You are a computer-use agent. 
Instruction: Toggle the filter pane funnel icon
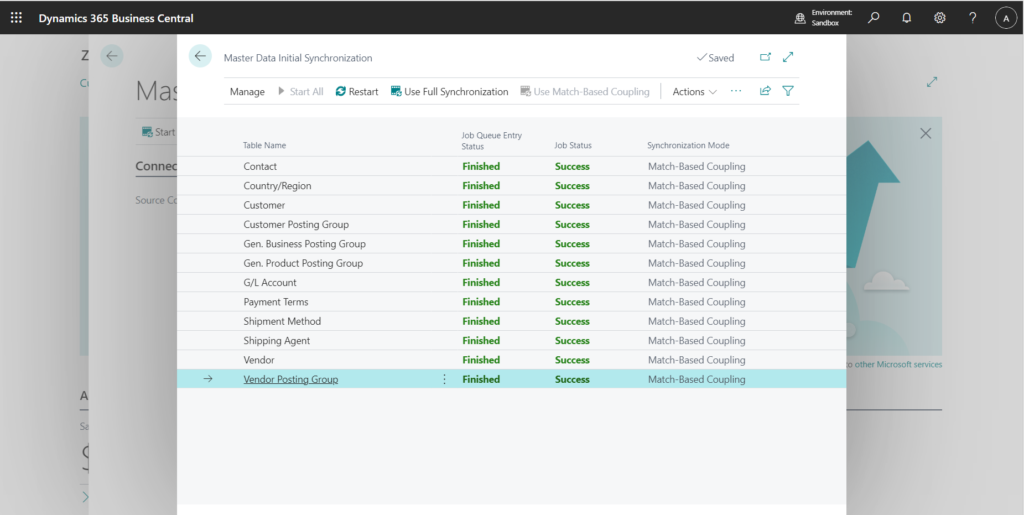click(788, 91)
